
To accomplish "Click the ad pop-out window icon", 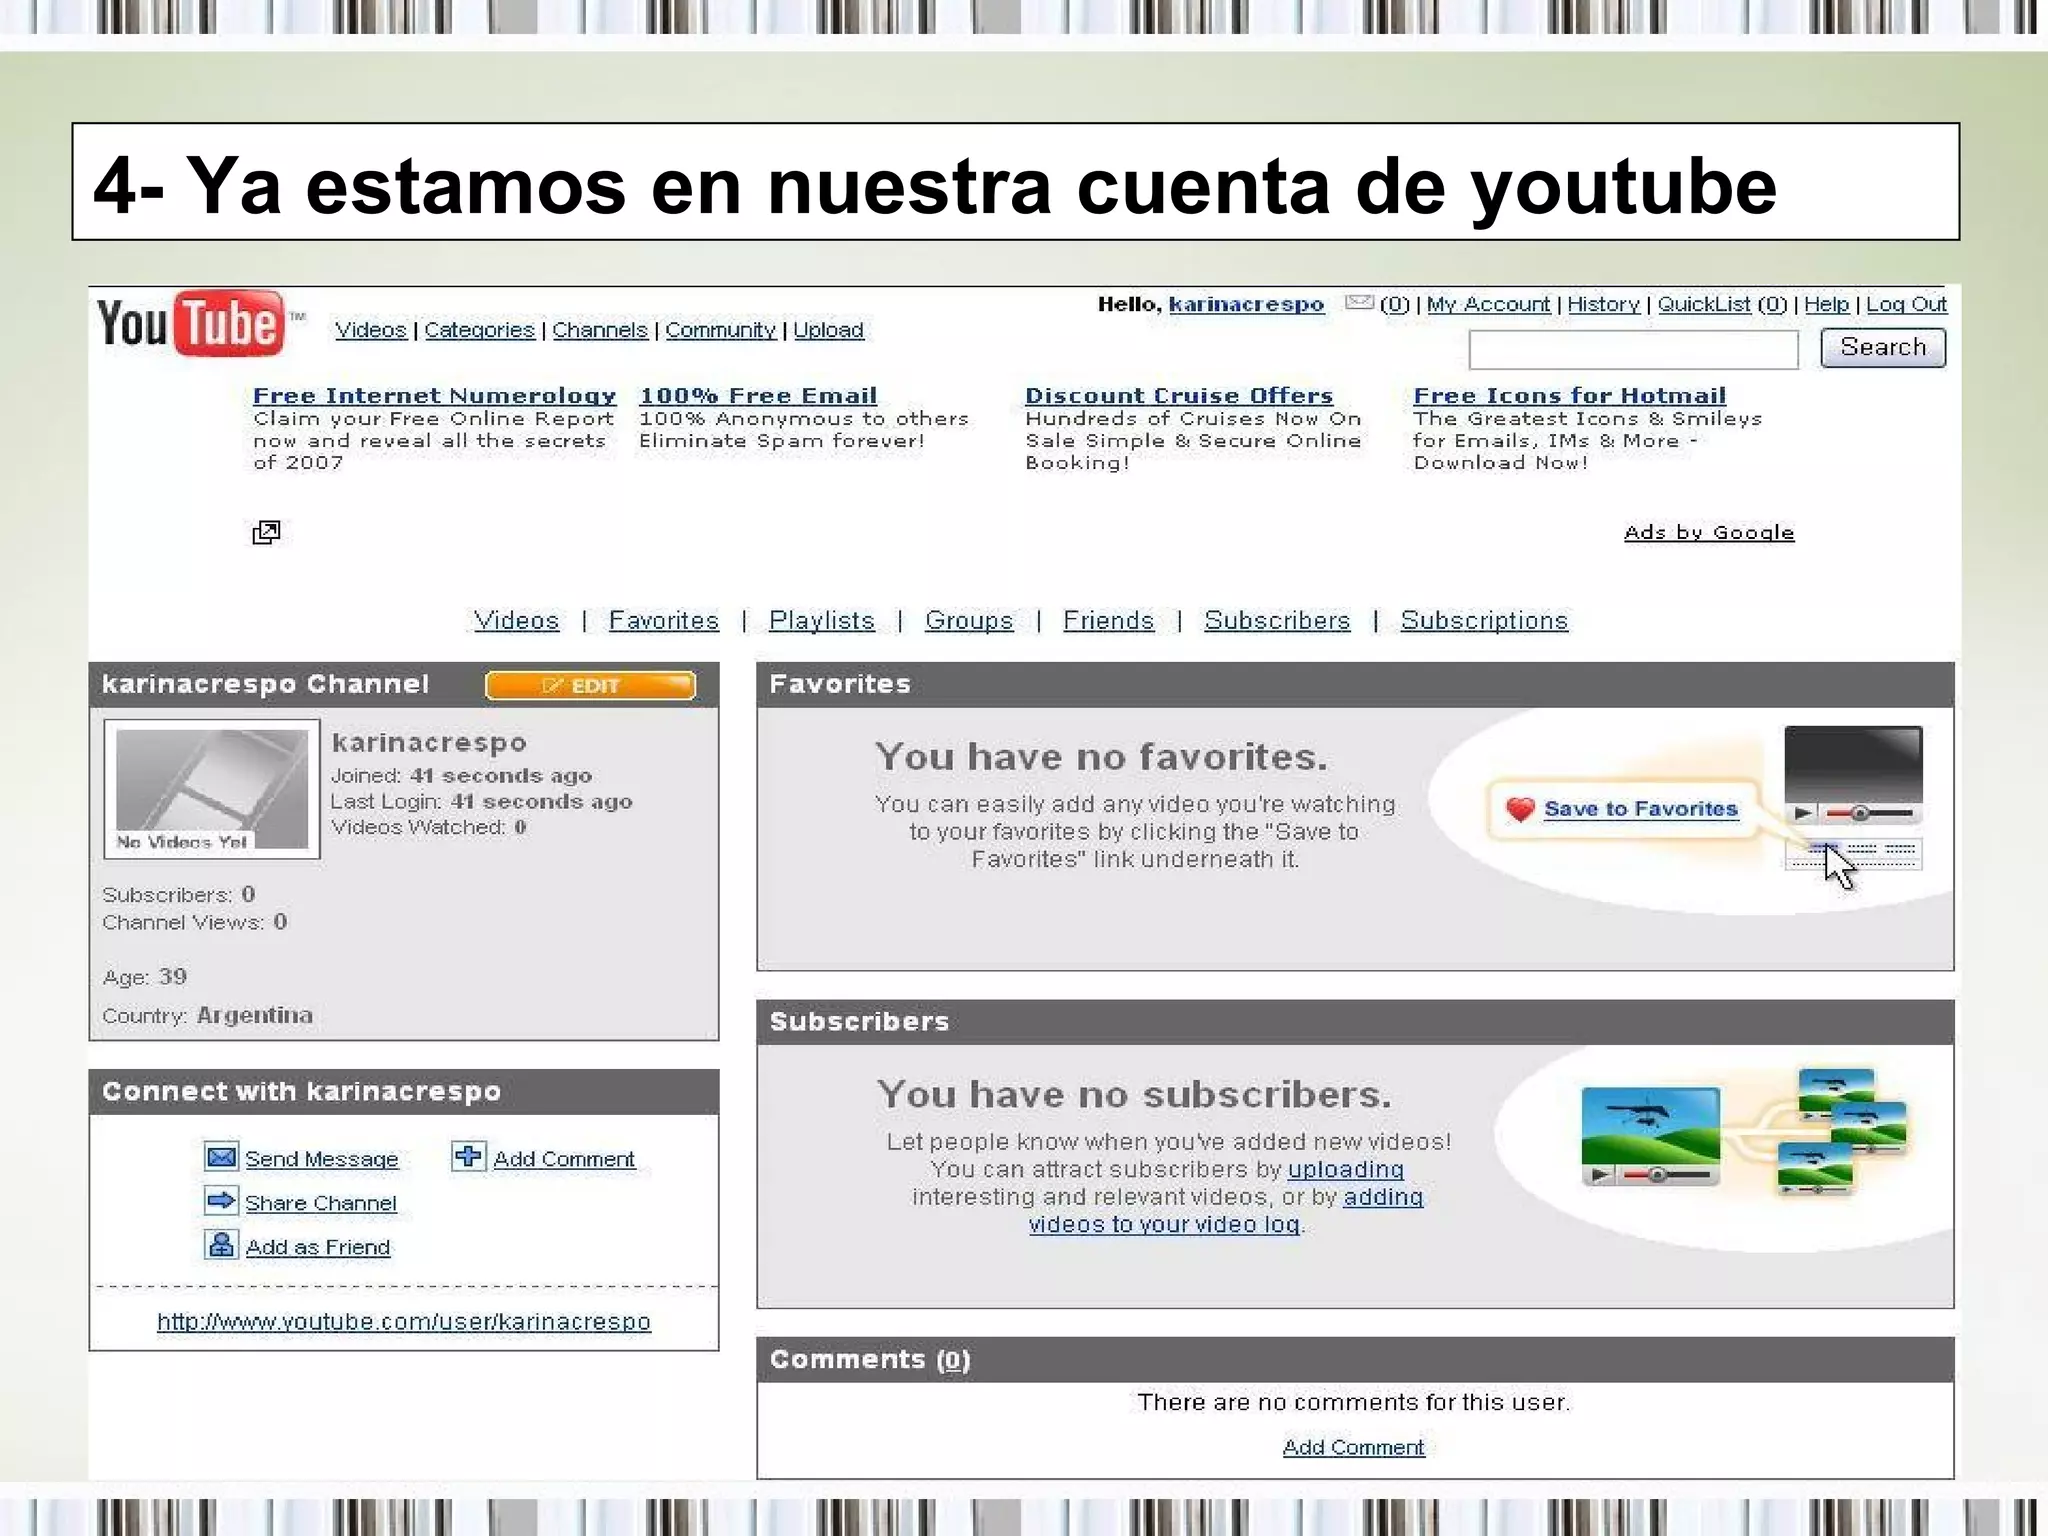I will tap(266, 532).
